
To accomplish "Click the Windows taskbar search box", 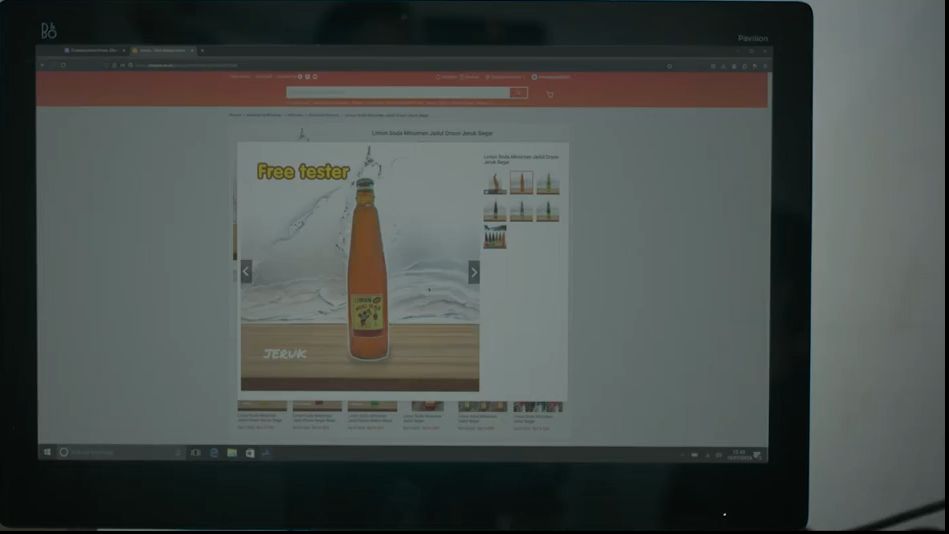I will click(x=115, y=453).
